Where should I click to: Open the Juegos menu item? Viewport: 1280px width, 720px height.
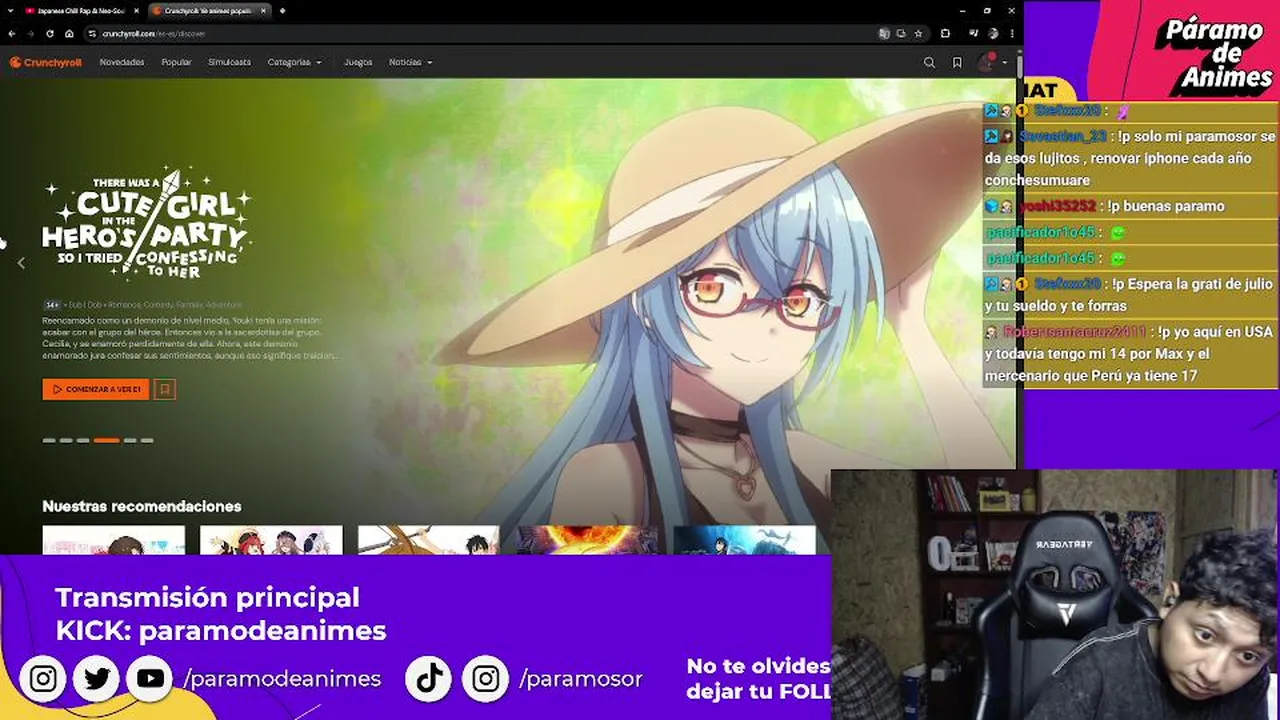tap(358, 62)
